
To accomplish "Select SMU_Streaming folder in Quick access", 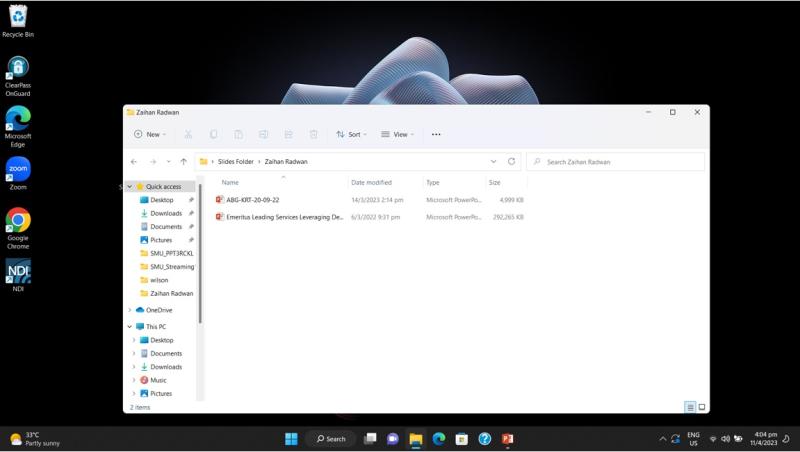I will (x=172, y=267).
